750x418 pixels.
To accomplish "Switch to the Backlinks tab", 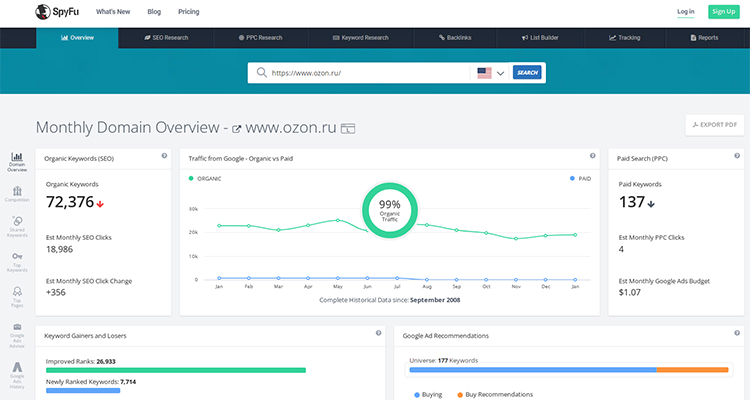I will point(455,38).
